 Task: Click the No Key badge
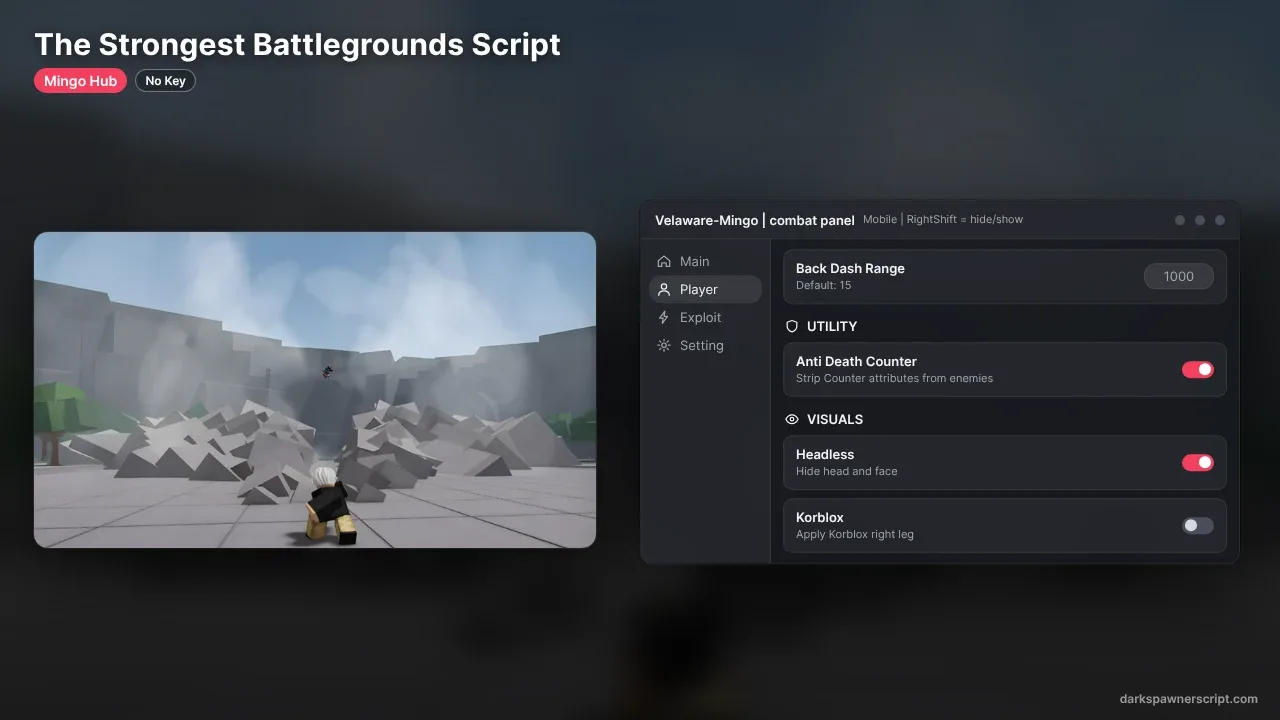tap(165, 81)
